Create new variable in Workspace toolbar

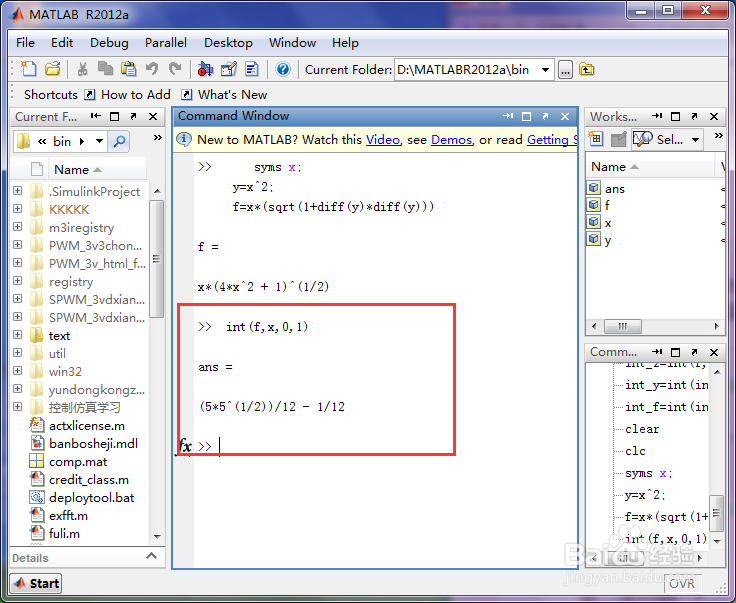(x=596, y=139)
